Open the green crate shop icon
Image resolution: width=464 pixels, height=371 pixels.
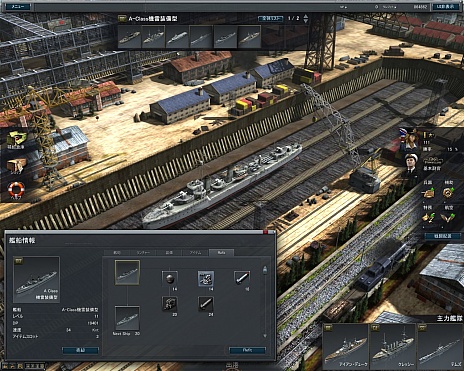(17, 139)
